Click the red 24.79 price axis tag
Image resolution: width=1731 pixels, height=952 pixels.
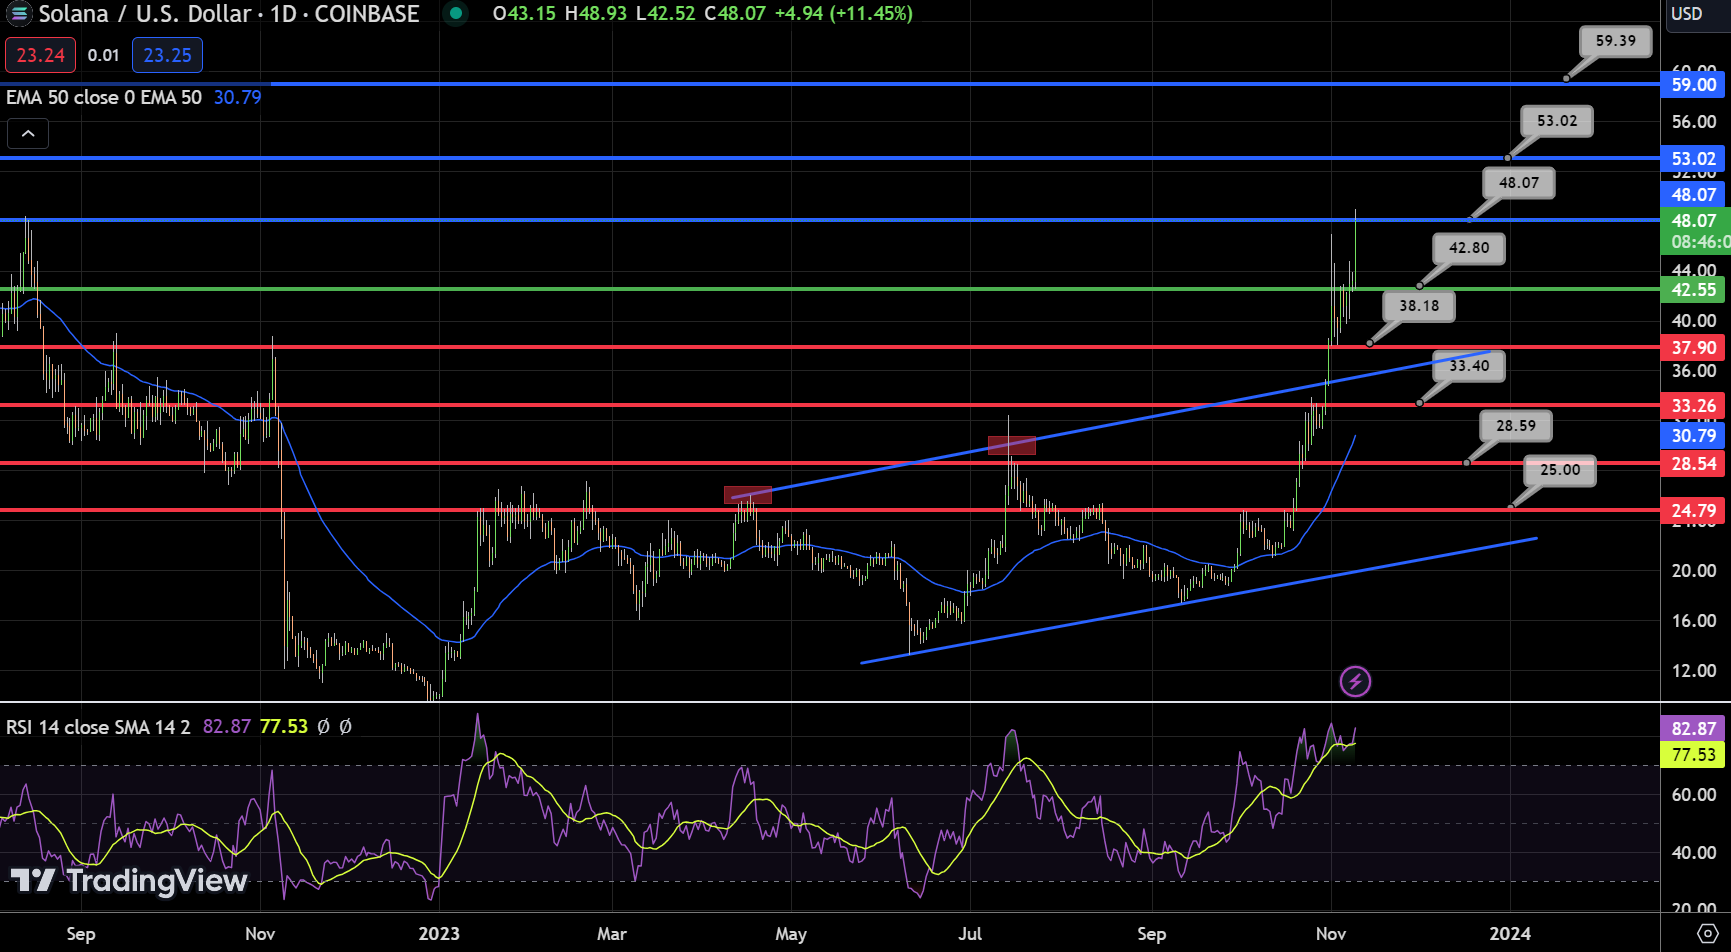coord(1693,511)
